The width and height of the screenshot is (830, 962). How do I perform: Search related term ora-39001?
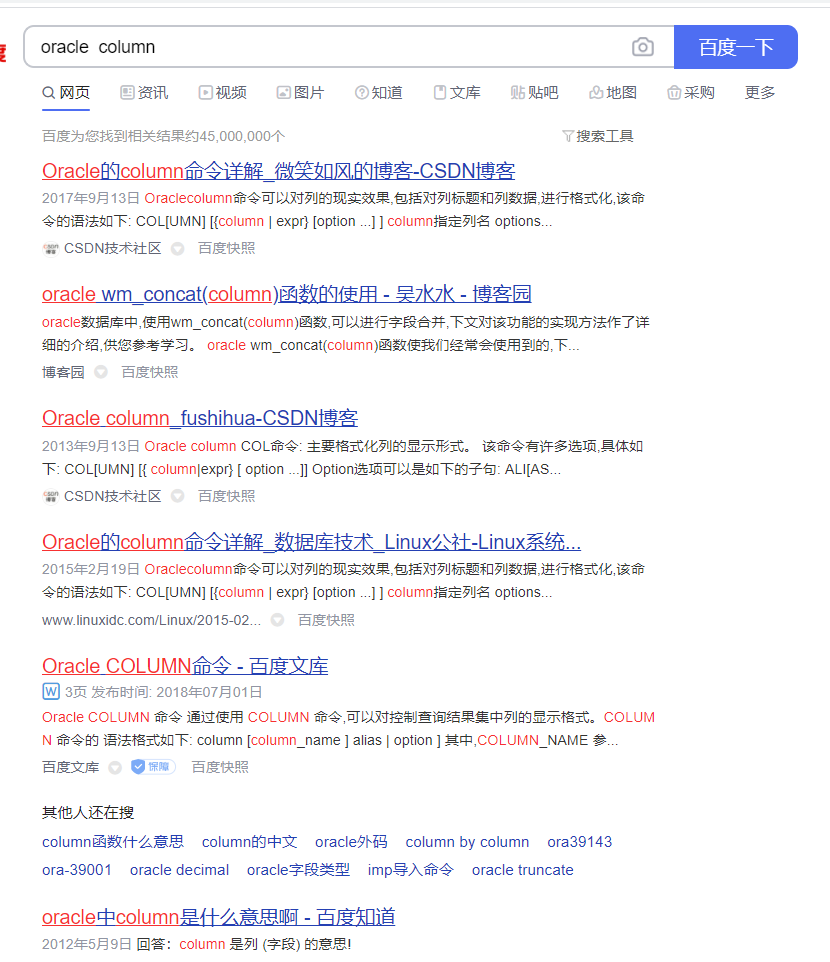tap(77, 870)
